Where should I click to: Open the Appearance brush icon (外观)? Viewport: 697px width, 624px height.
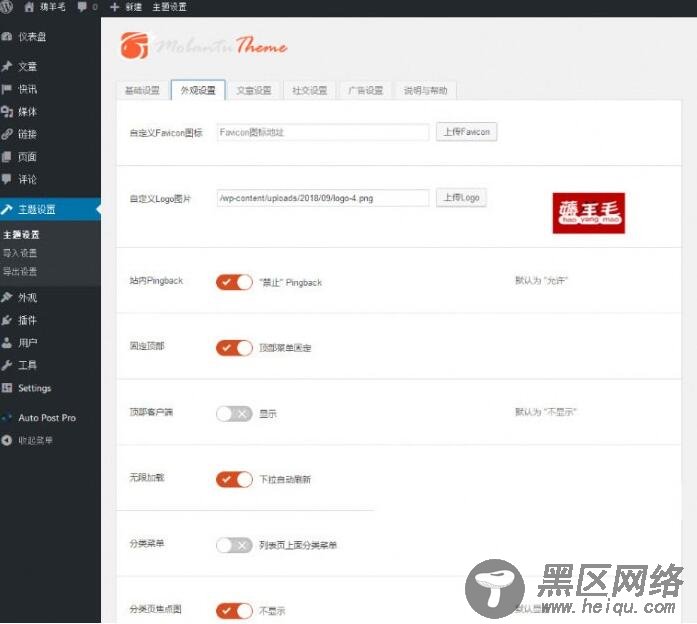(7, 297)
